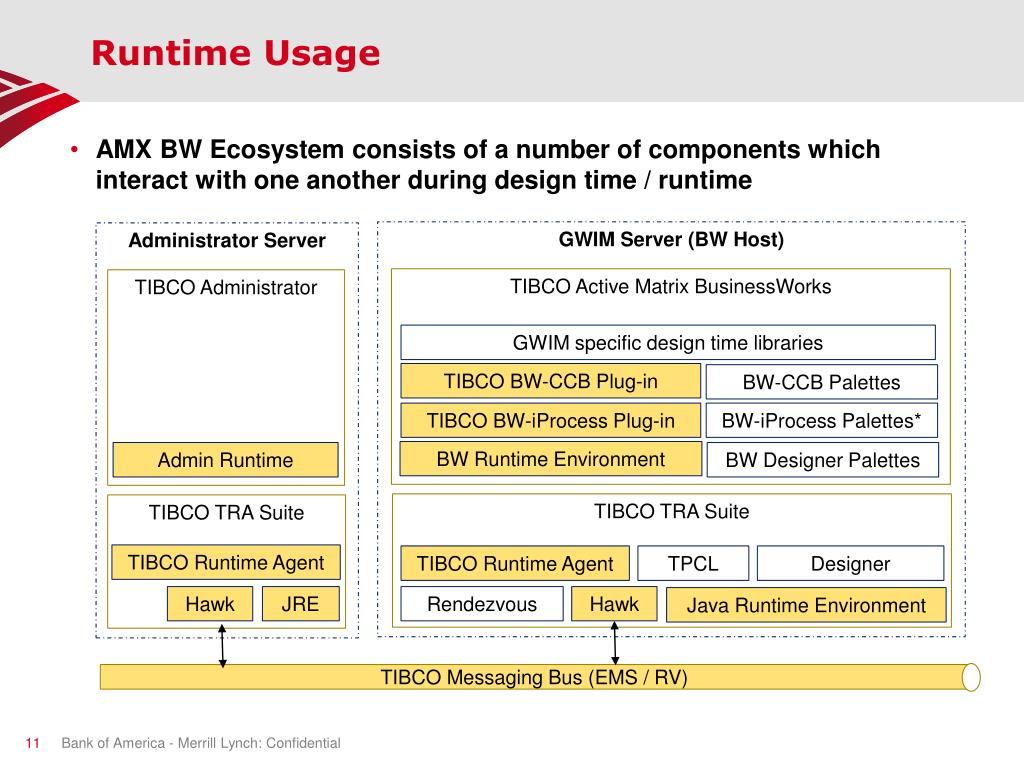Click the "BW Runtime Environment" box
Viewport: 1024px width, 768px height.
click(x=551, y=459)
